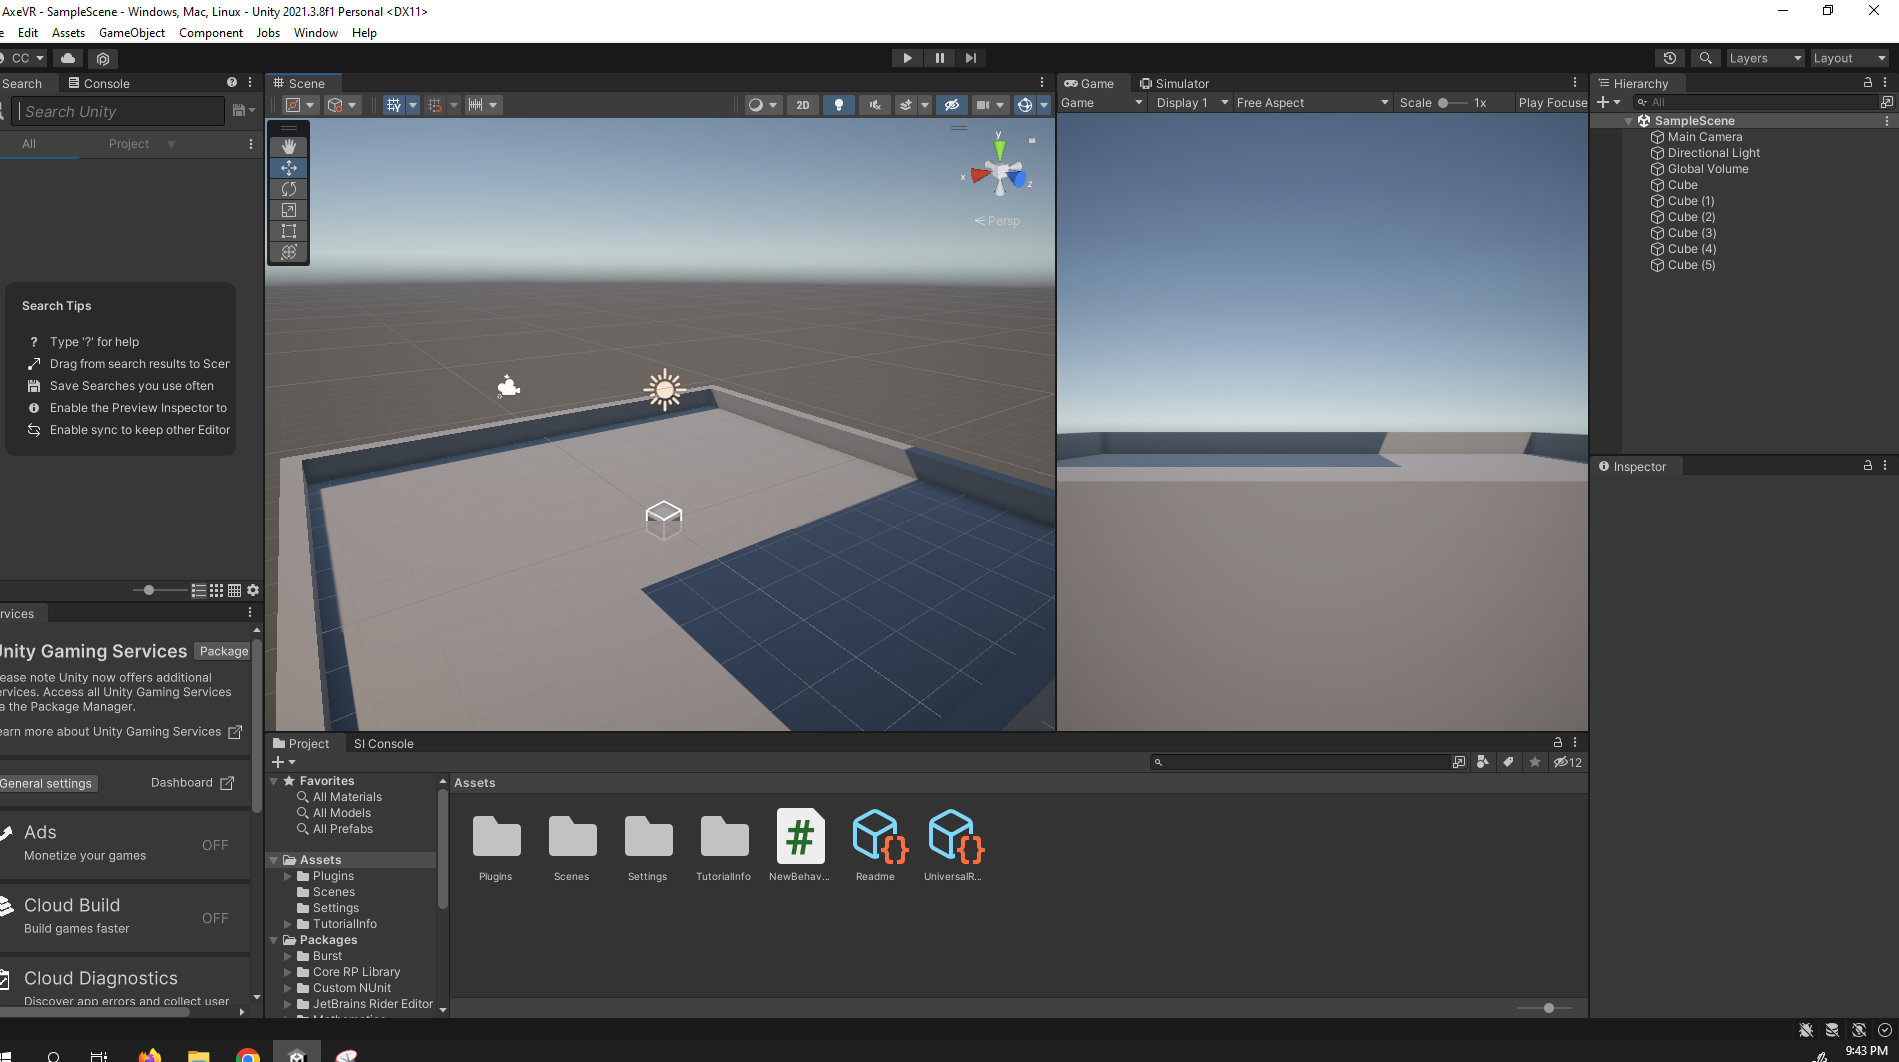Screen dimensions: 1899x1062
Task: Toggle hidden packages count icon
Action: [x=1568, y=762]
